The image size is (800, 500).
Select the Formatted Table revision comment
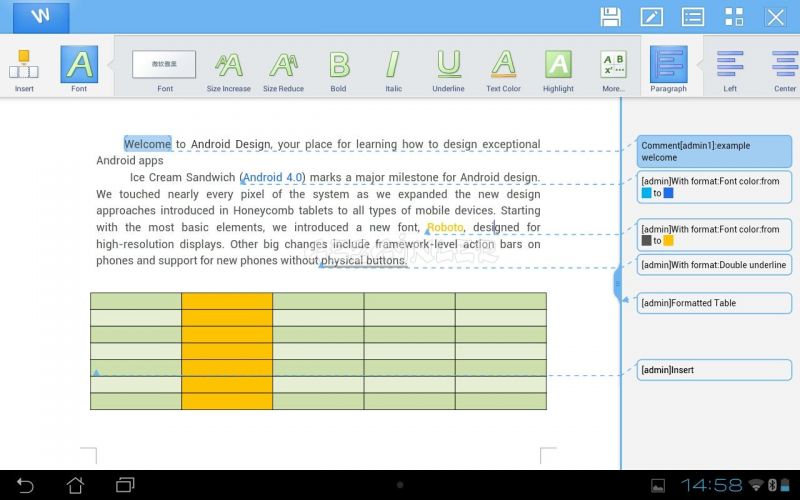714,303
